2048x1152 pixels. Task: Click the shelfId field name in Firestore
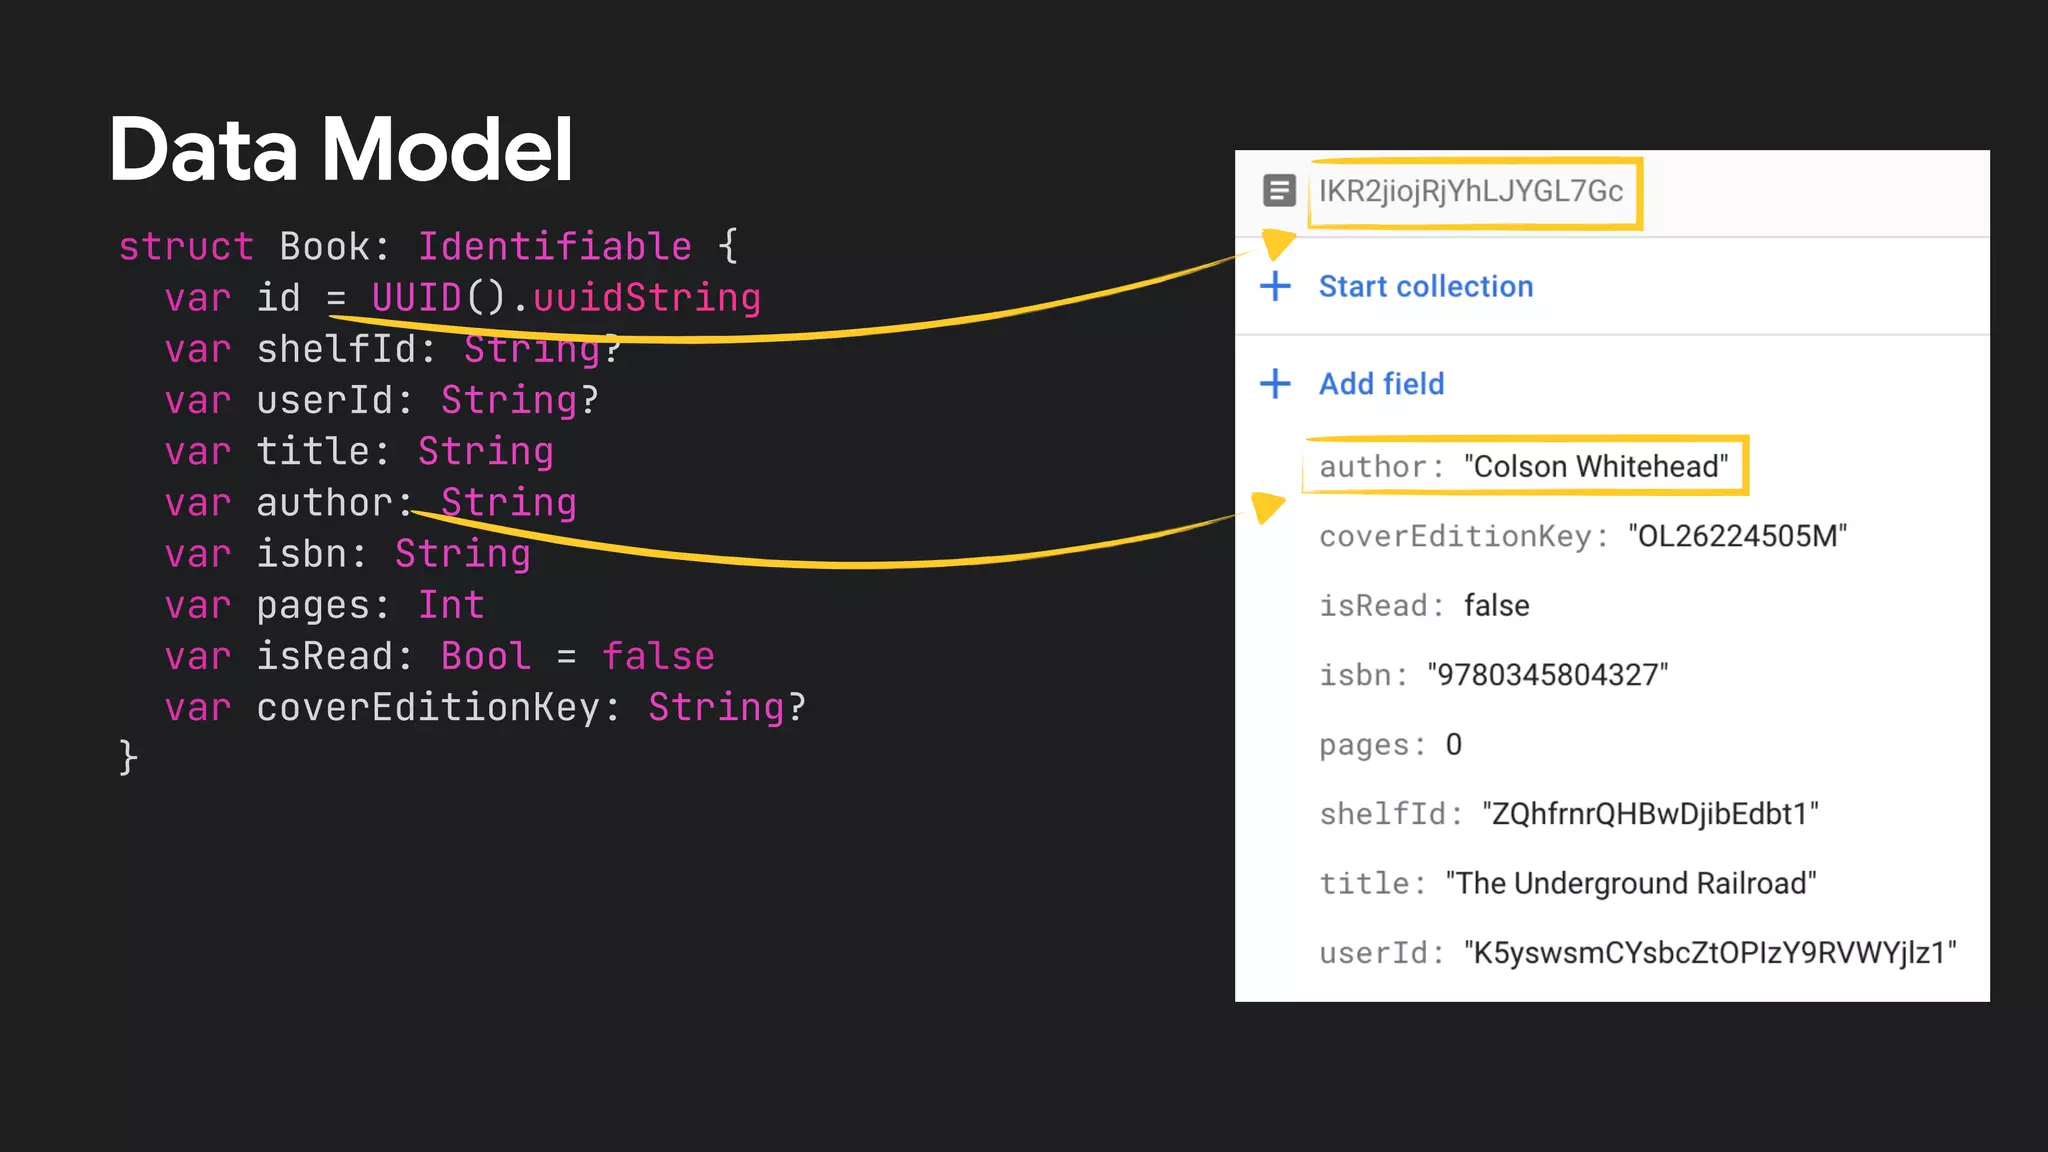1390,814
